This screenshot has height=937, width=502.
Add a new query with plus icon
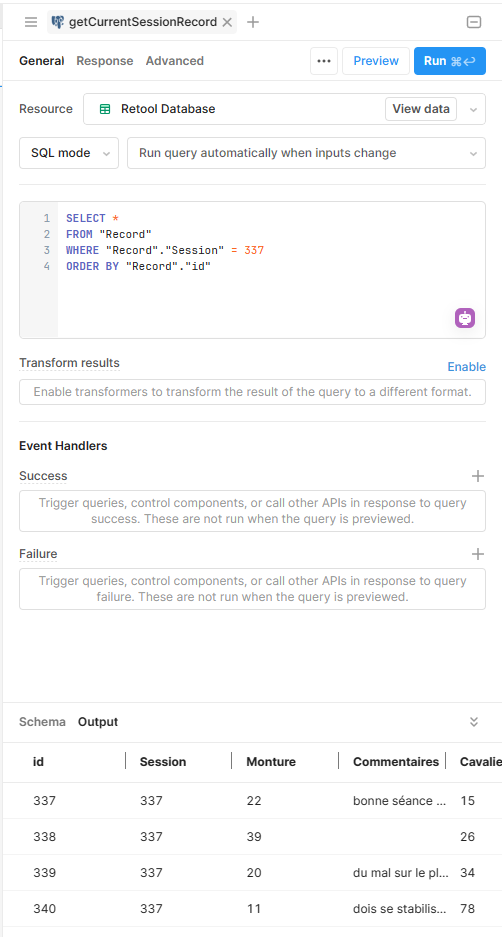point(253,22)
